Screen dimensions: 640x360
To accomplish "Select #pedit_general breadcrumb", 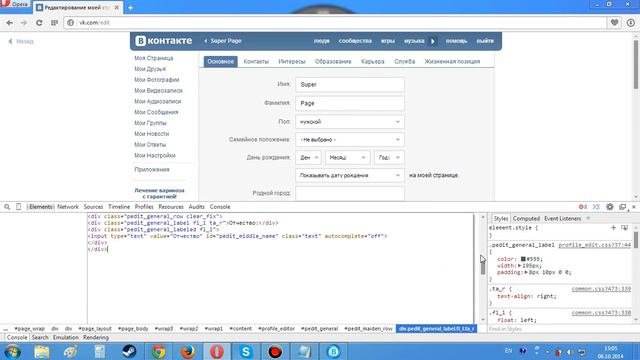I will (320, 329).
